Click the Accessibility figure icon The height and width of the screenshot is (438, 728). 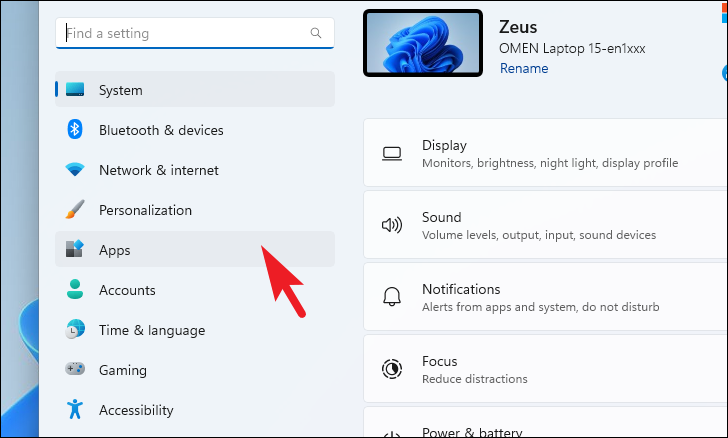pyautogui.click(x=75, y=409)
